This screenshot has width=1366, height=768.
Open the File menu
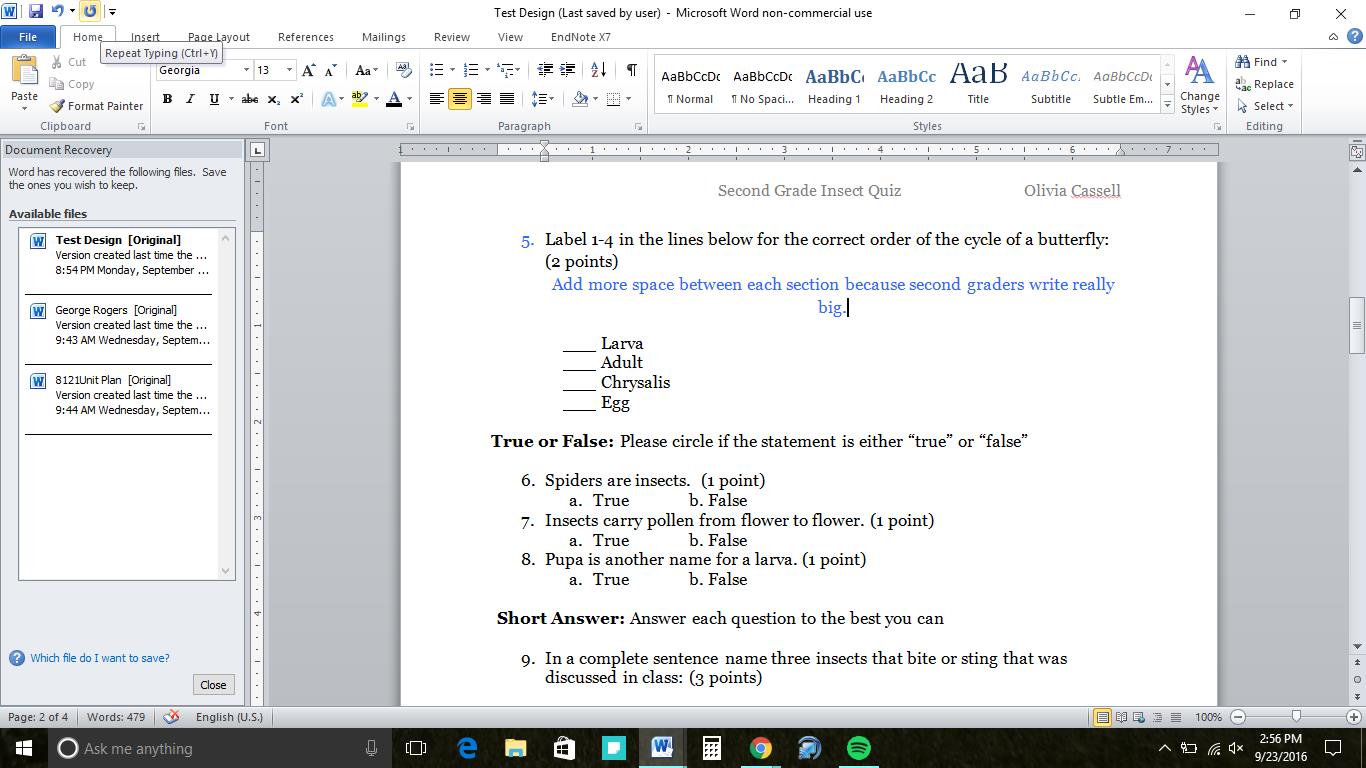tap(28, 37)
